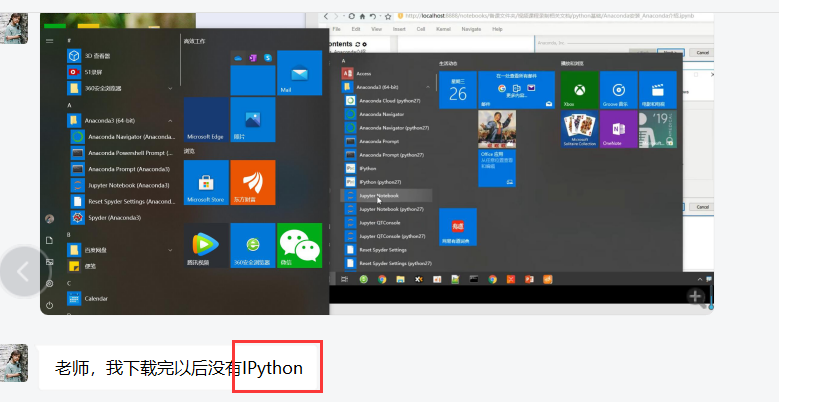Open Microsoft Solitaire Collection tile
Viewport: 816px width, 402px height.
tap(580, 129)
